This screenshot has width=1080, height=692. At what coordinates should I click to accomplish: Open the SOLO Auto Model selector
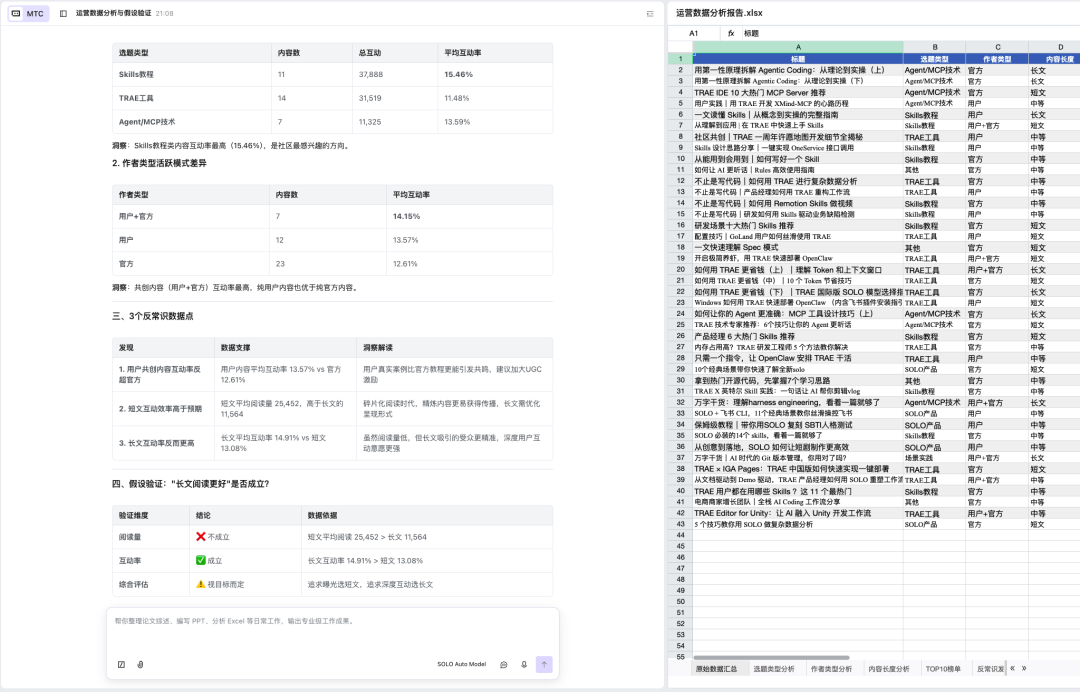point(461,664)
